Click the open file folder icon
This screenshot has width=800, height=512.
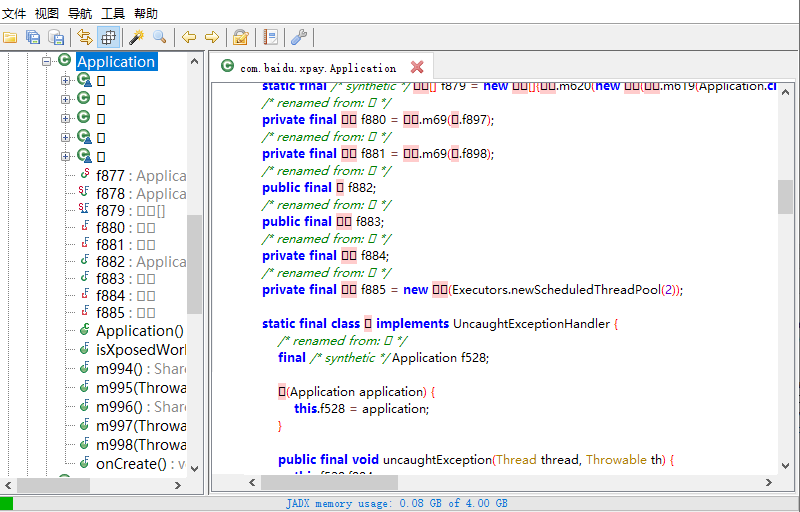[10, 37]
